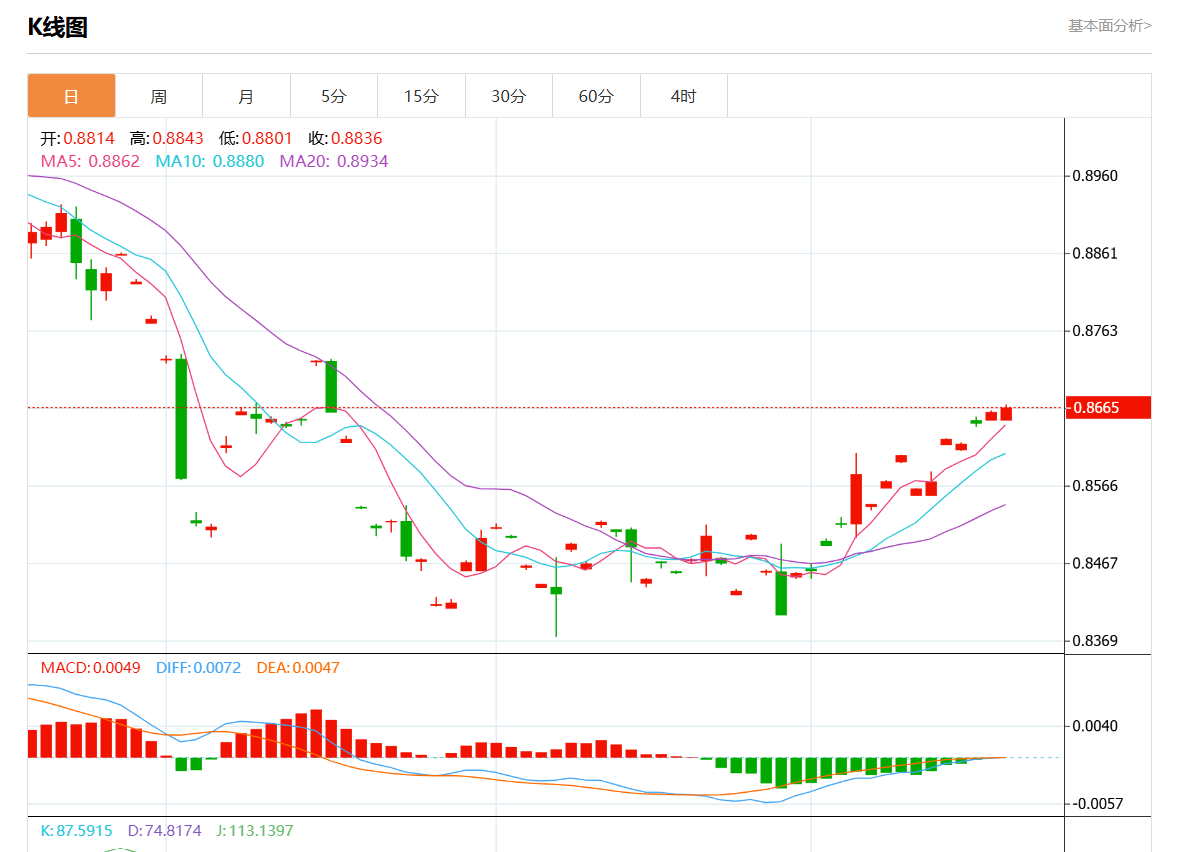
Task: Switch to the 5分 interval tab
Action: tap(334, 96)
